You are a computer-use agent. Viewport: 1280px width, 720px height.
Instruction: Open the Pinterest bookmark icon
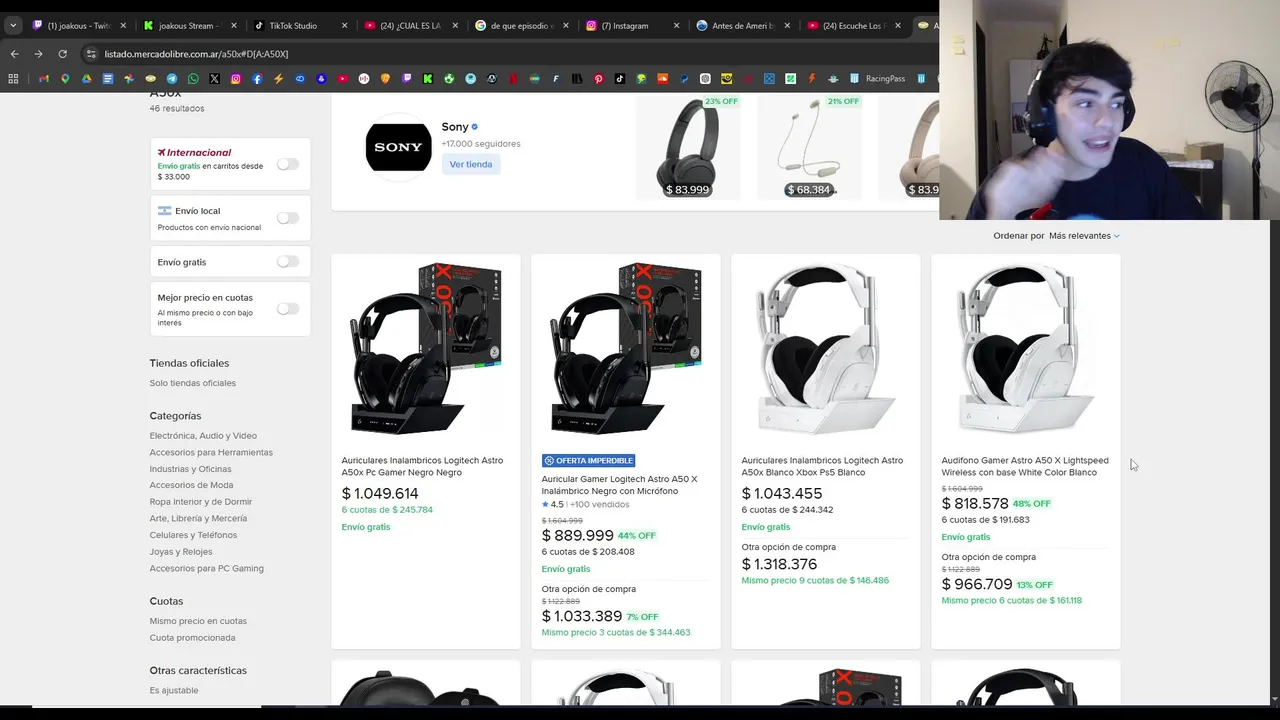click(x=598, y=78)
